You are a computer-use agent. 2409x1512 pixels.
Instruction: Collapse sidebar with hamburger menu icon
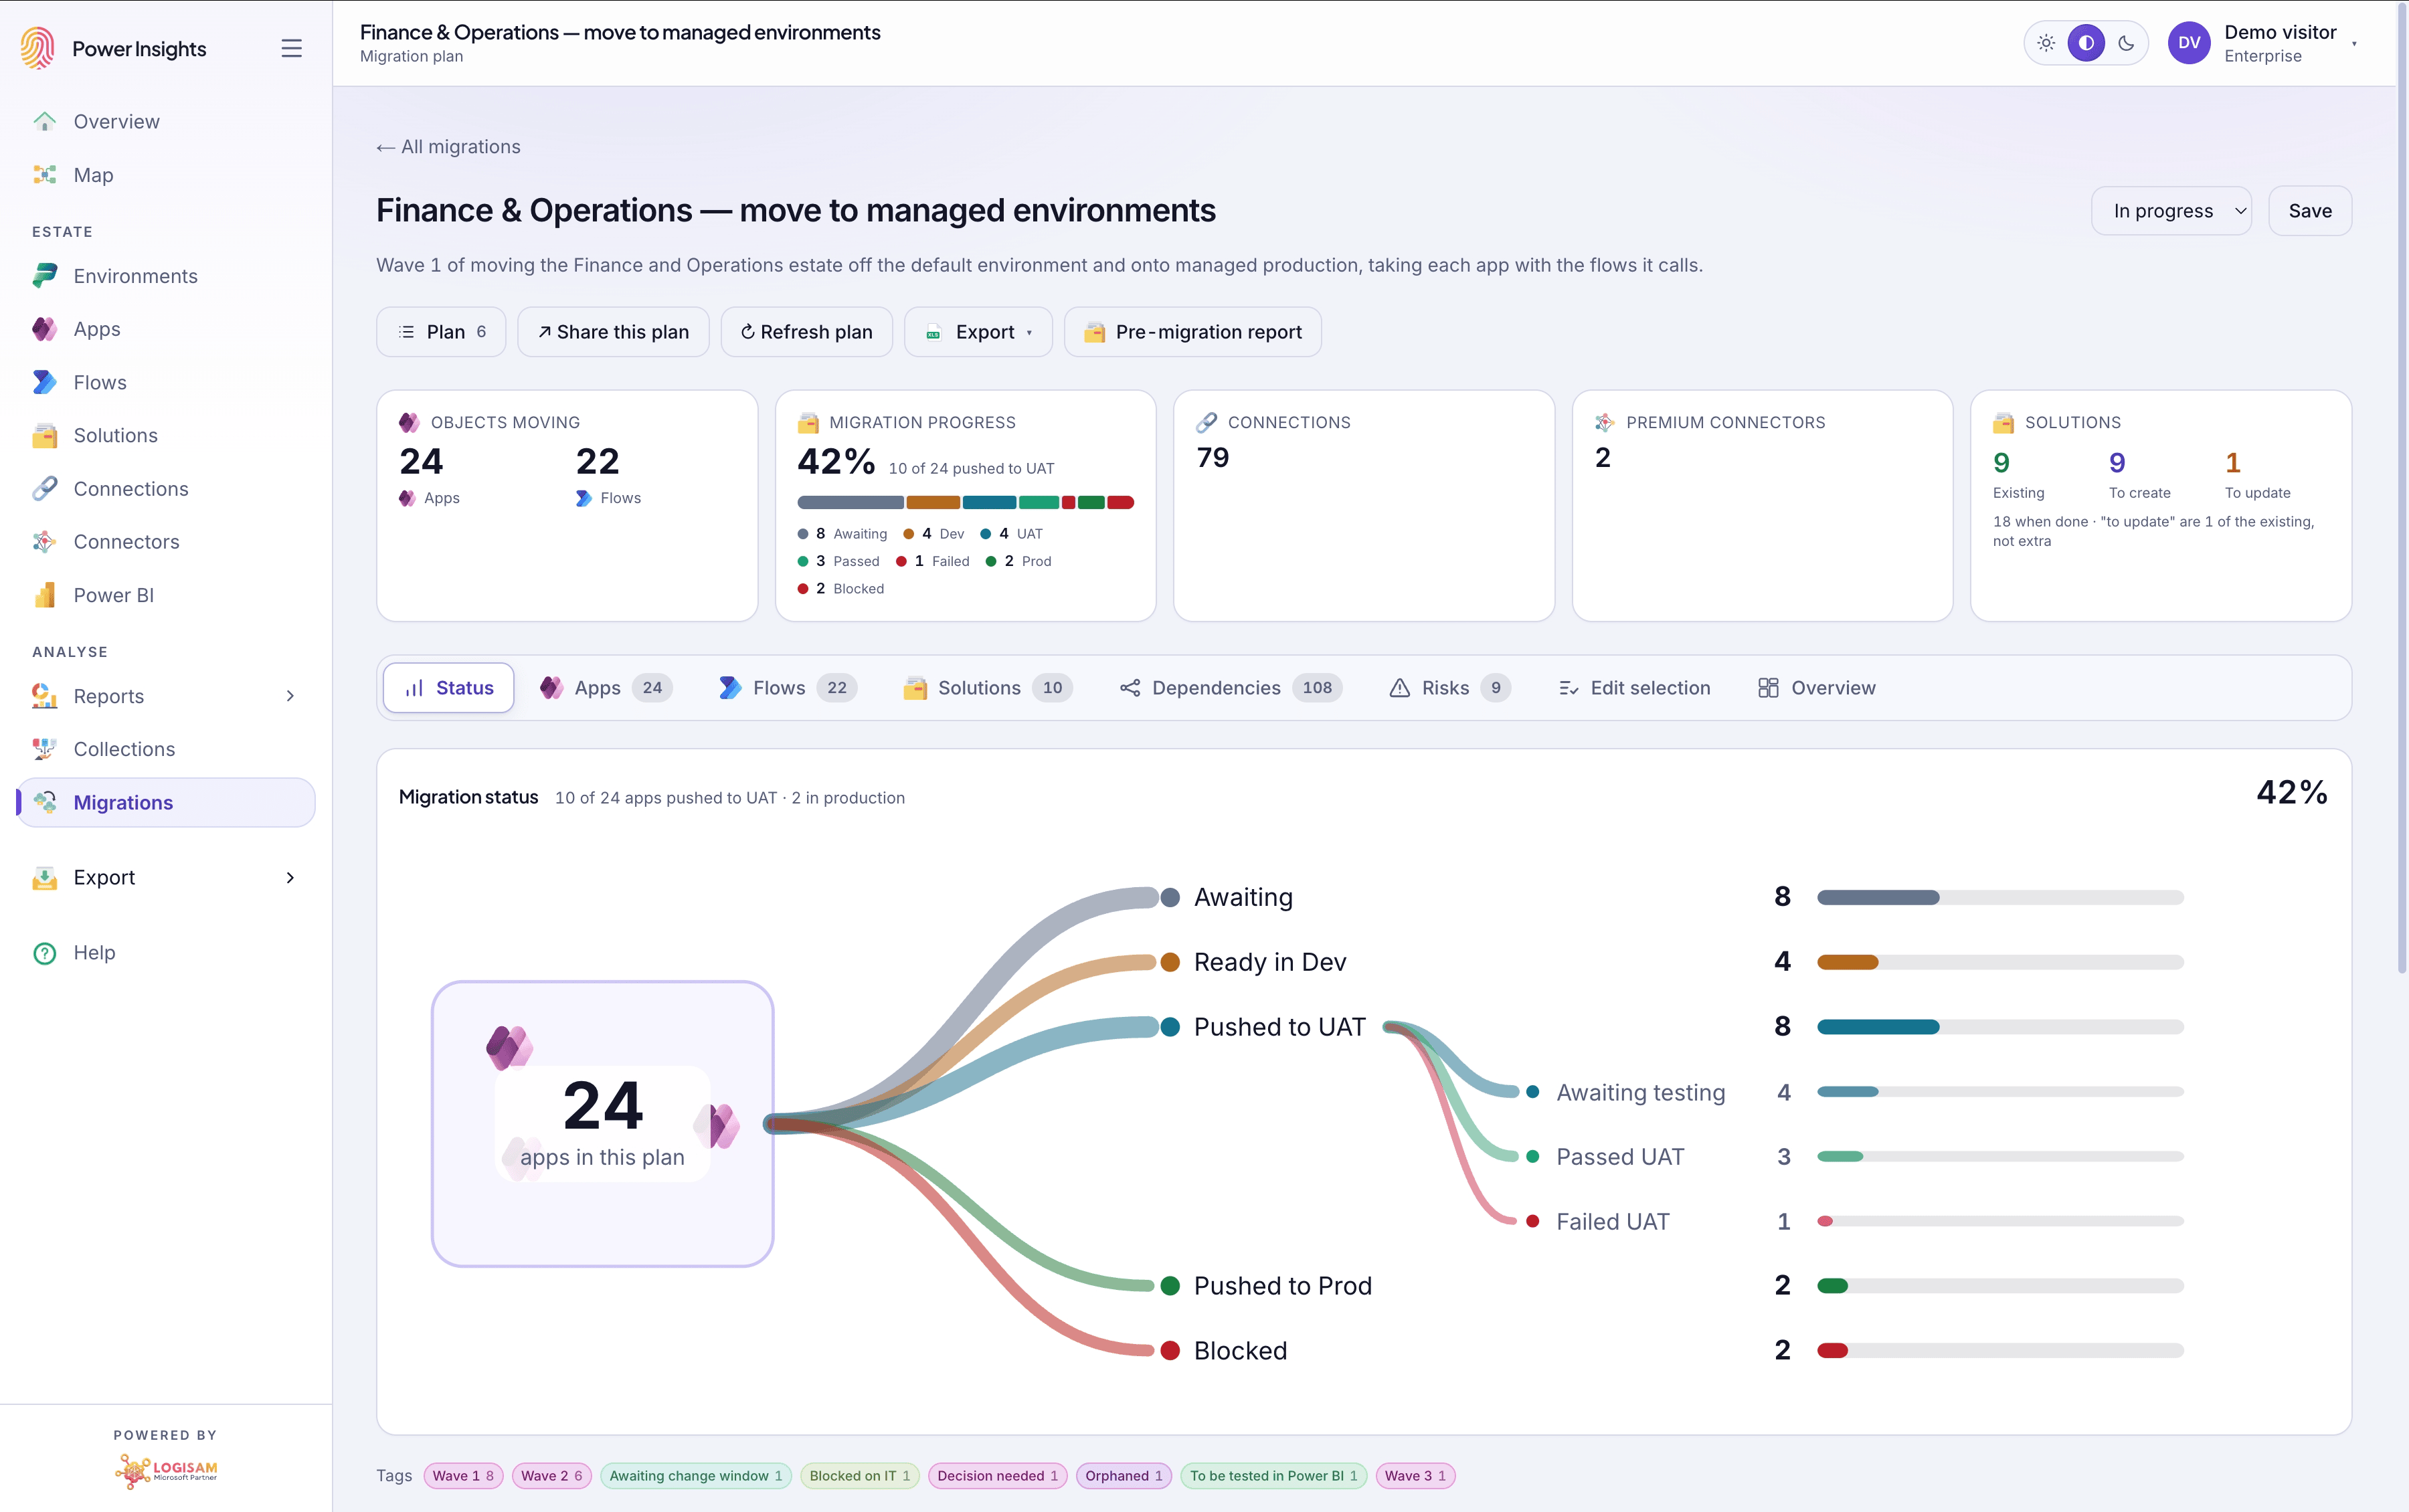click(291, 48)
